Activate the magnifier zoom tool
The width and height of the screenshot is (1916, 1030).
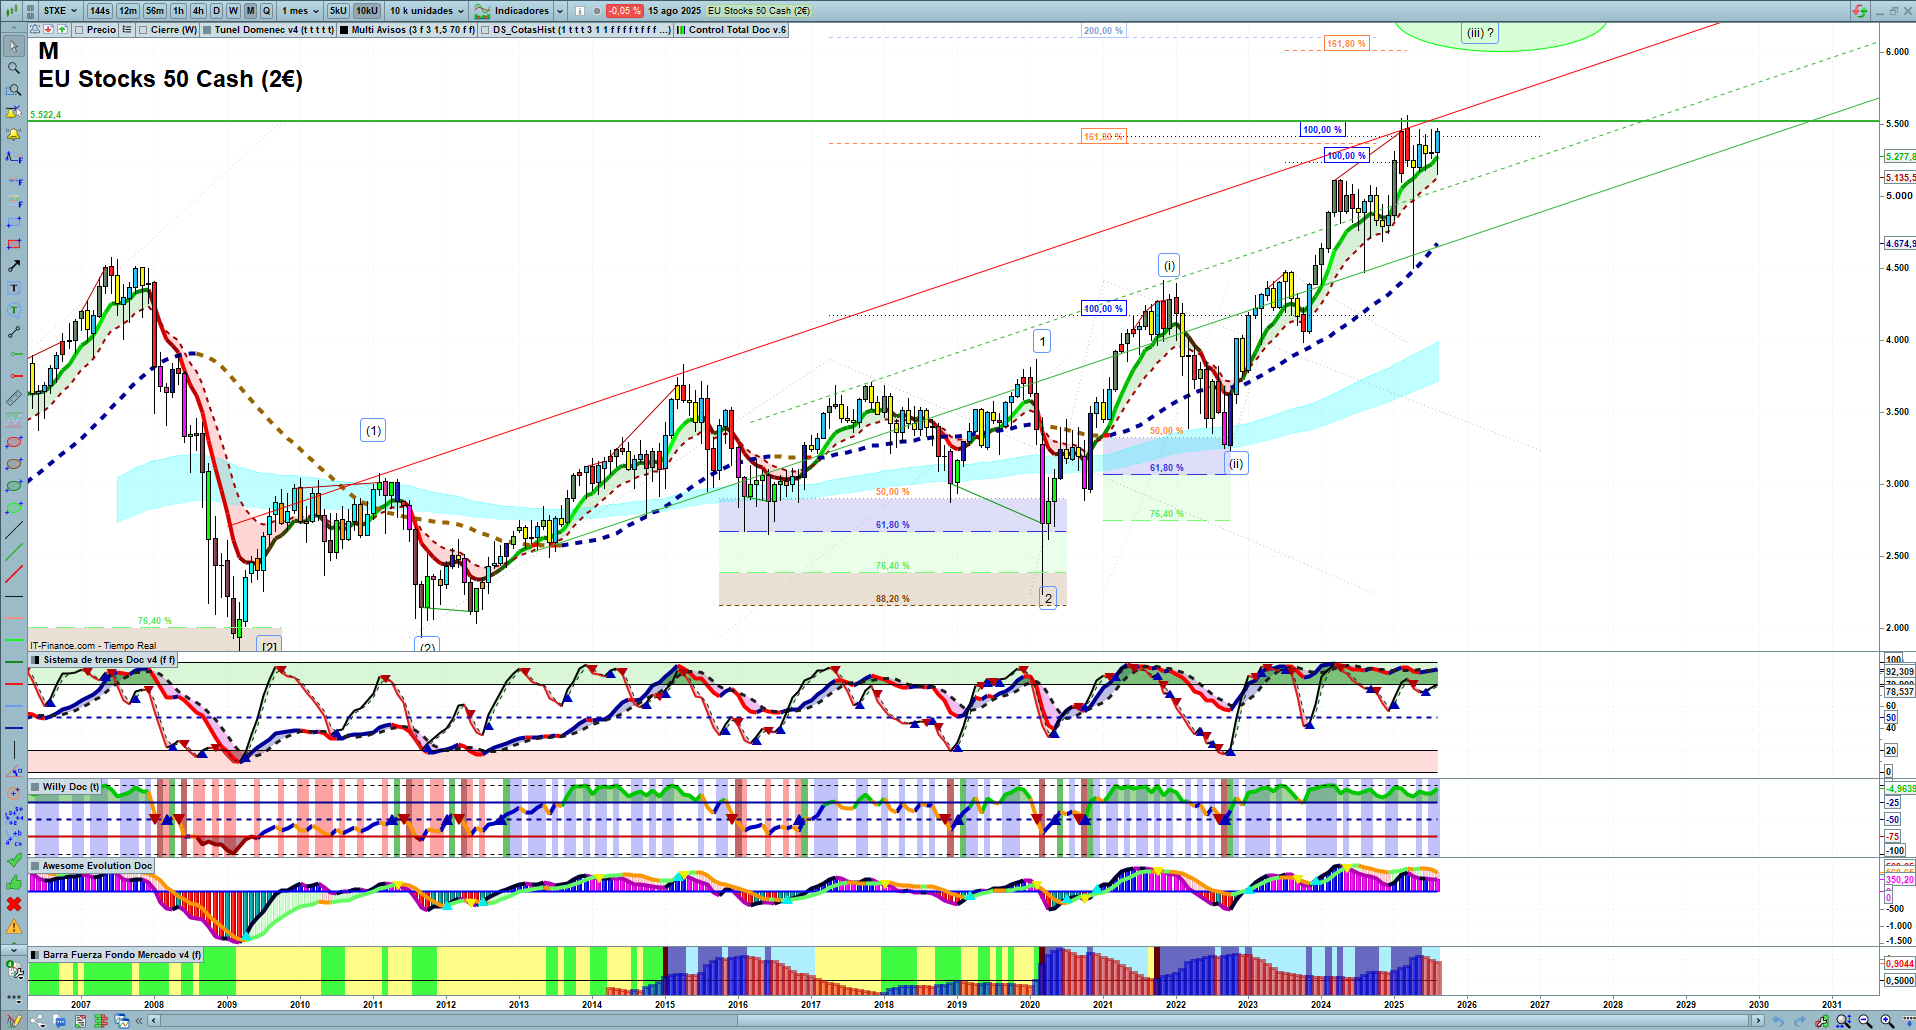click(14, 68)
